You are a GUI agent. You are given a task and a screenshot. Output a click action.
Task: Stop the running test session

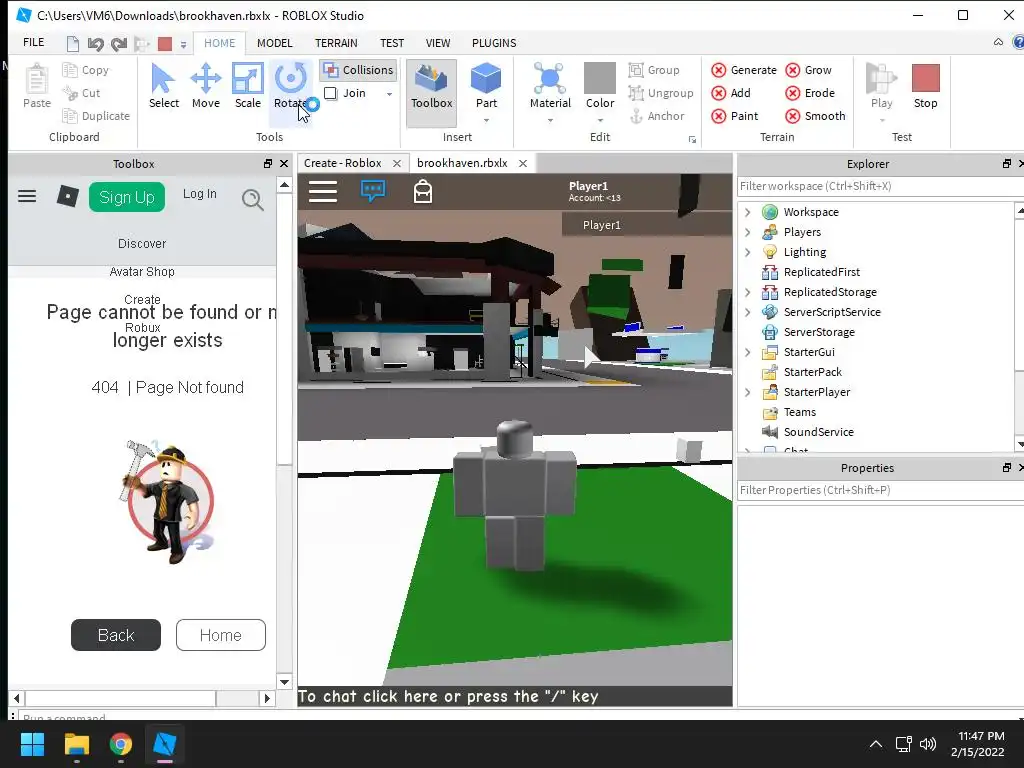tap(925, 86)
